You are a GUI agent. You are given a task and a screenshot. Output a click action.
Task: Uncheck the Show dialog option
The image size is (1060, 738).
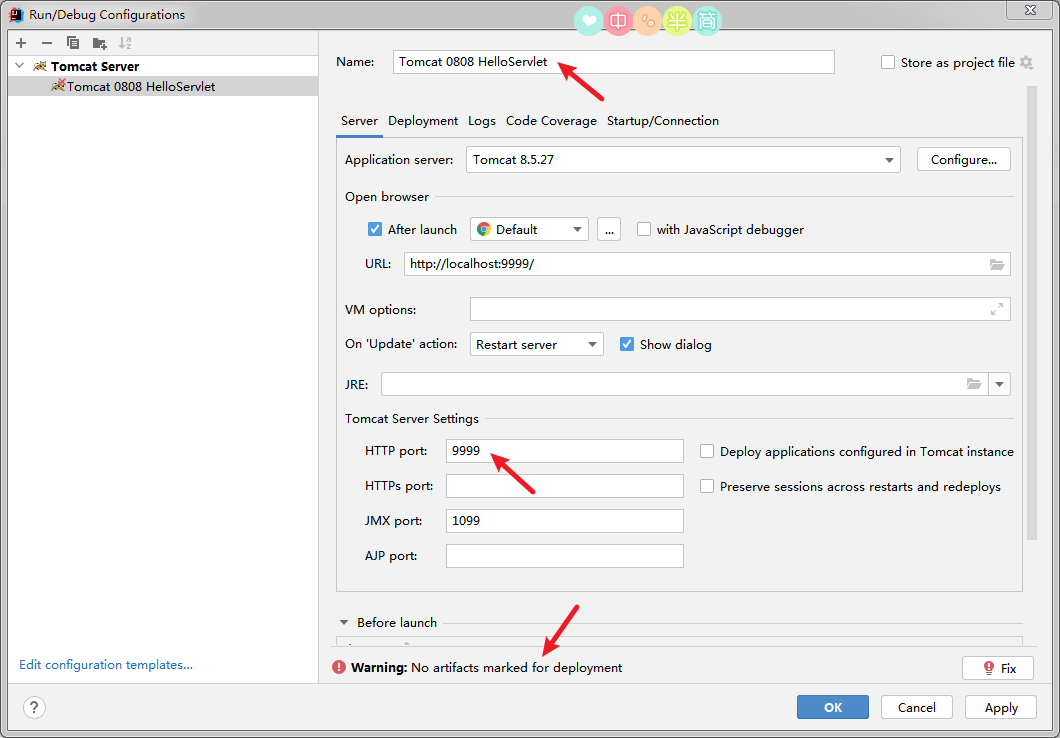pyautogui.click(x=627, y=344)
